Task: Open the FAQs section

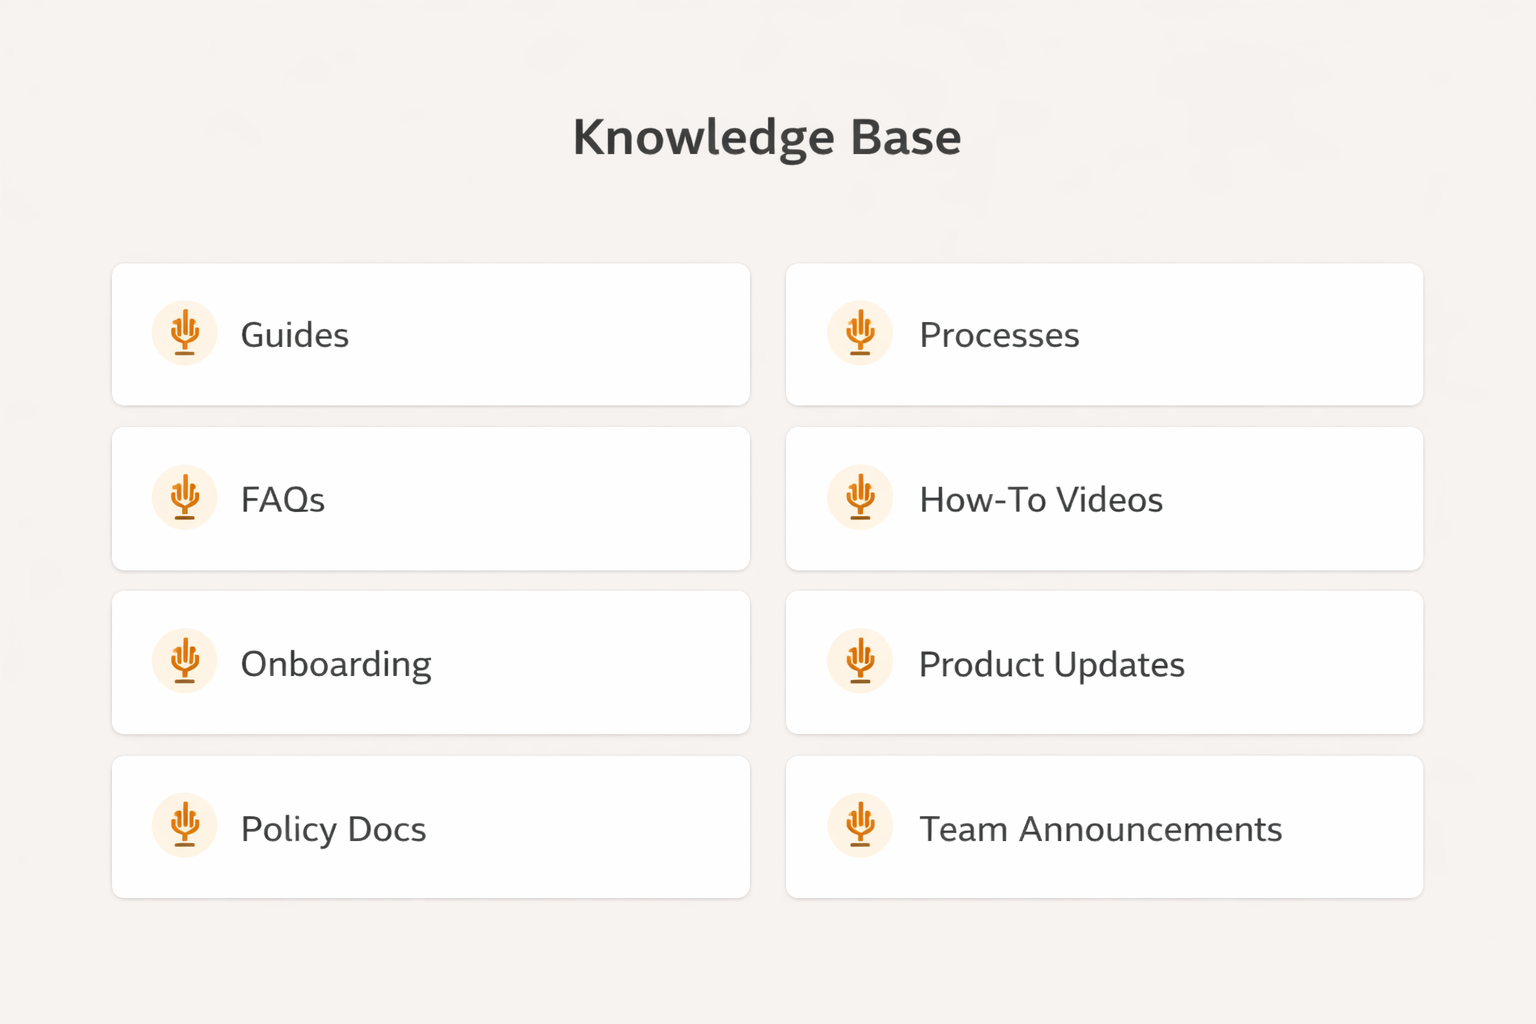Action: point(430,498)
